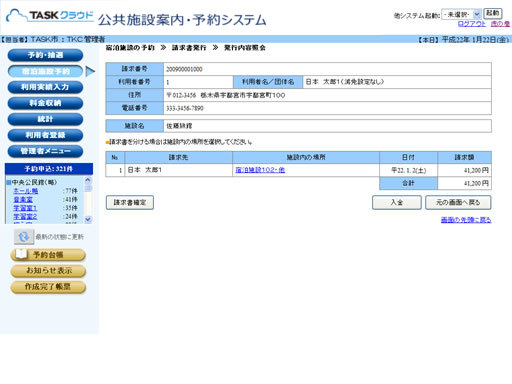Click the ログアウト link
This screenshot has width=512, height=384.
(x=472, y=24)
